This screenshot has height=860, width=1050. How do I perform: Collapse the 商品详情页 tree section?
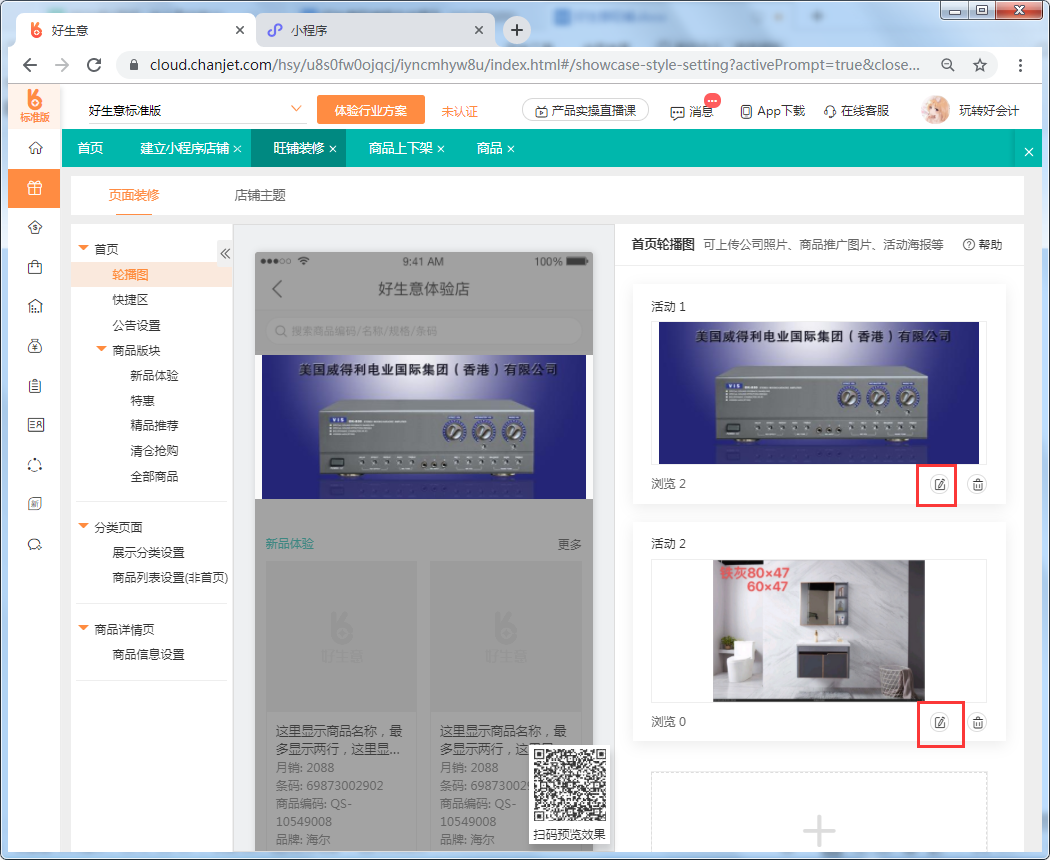(84, 628)
